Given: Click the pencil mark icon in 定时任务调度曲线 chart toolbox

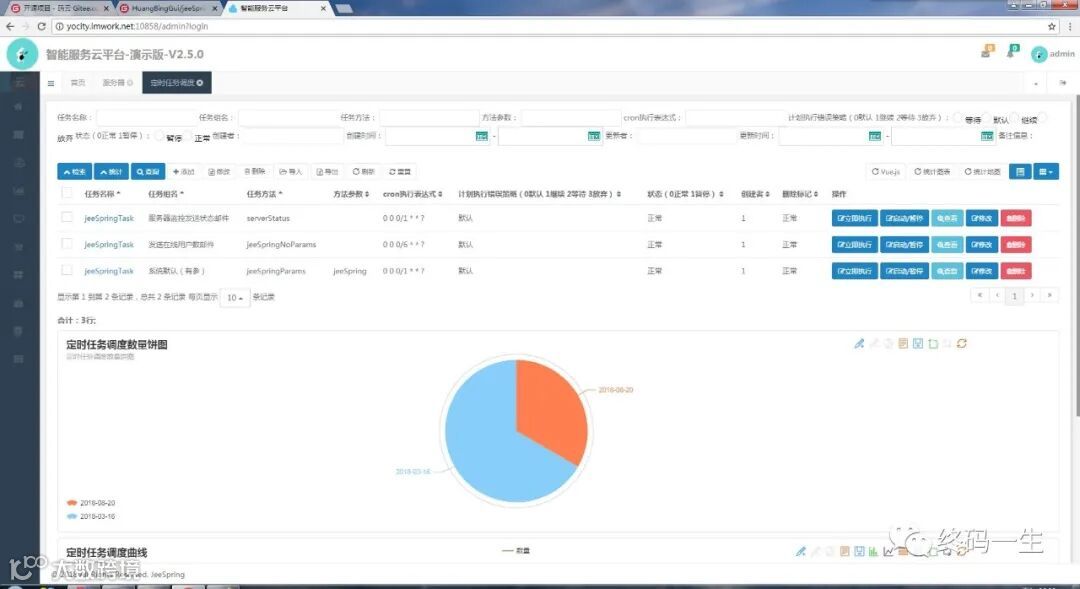Looking at the screenshot, I should point(800,551).
